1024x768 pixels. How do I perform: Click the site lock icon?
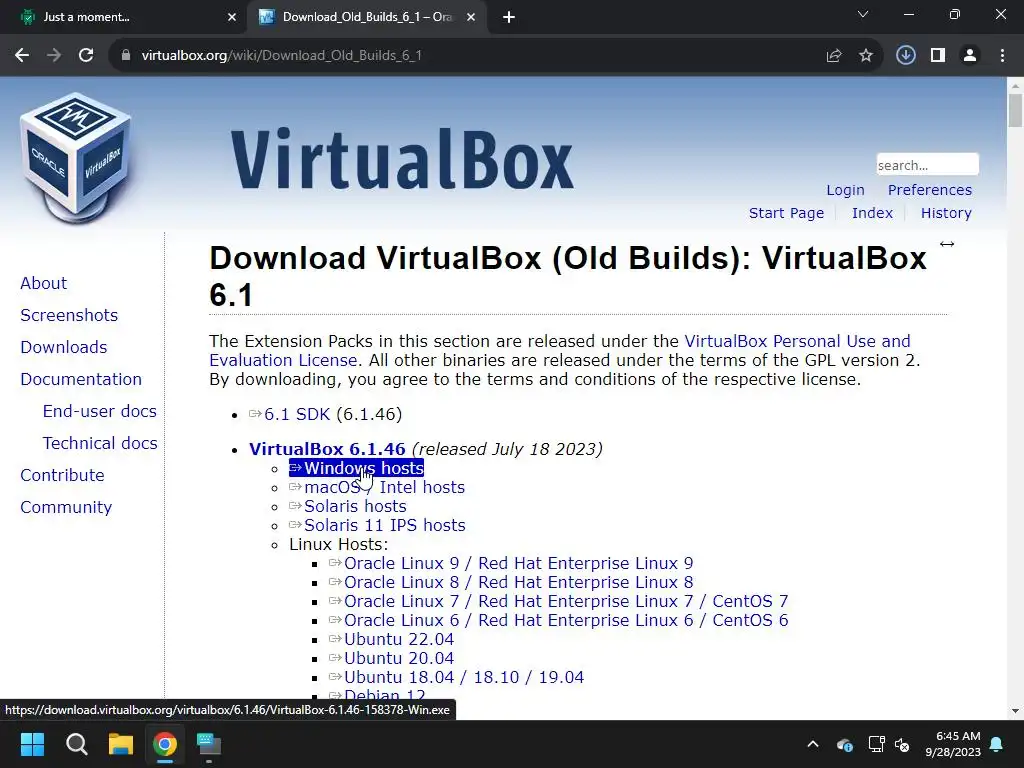click(126, 56)
